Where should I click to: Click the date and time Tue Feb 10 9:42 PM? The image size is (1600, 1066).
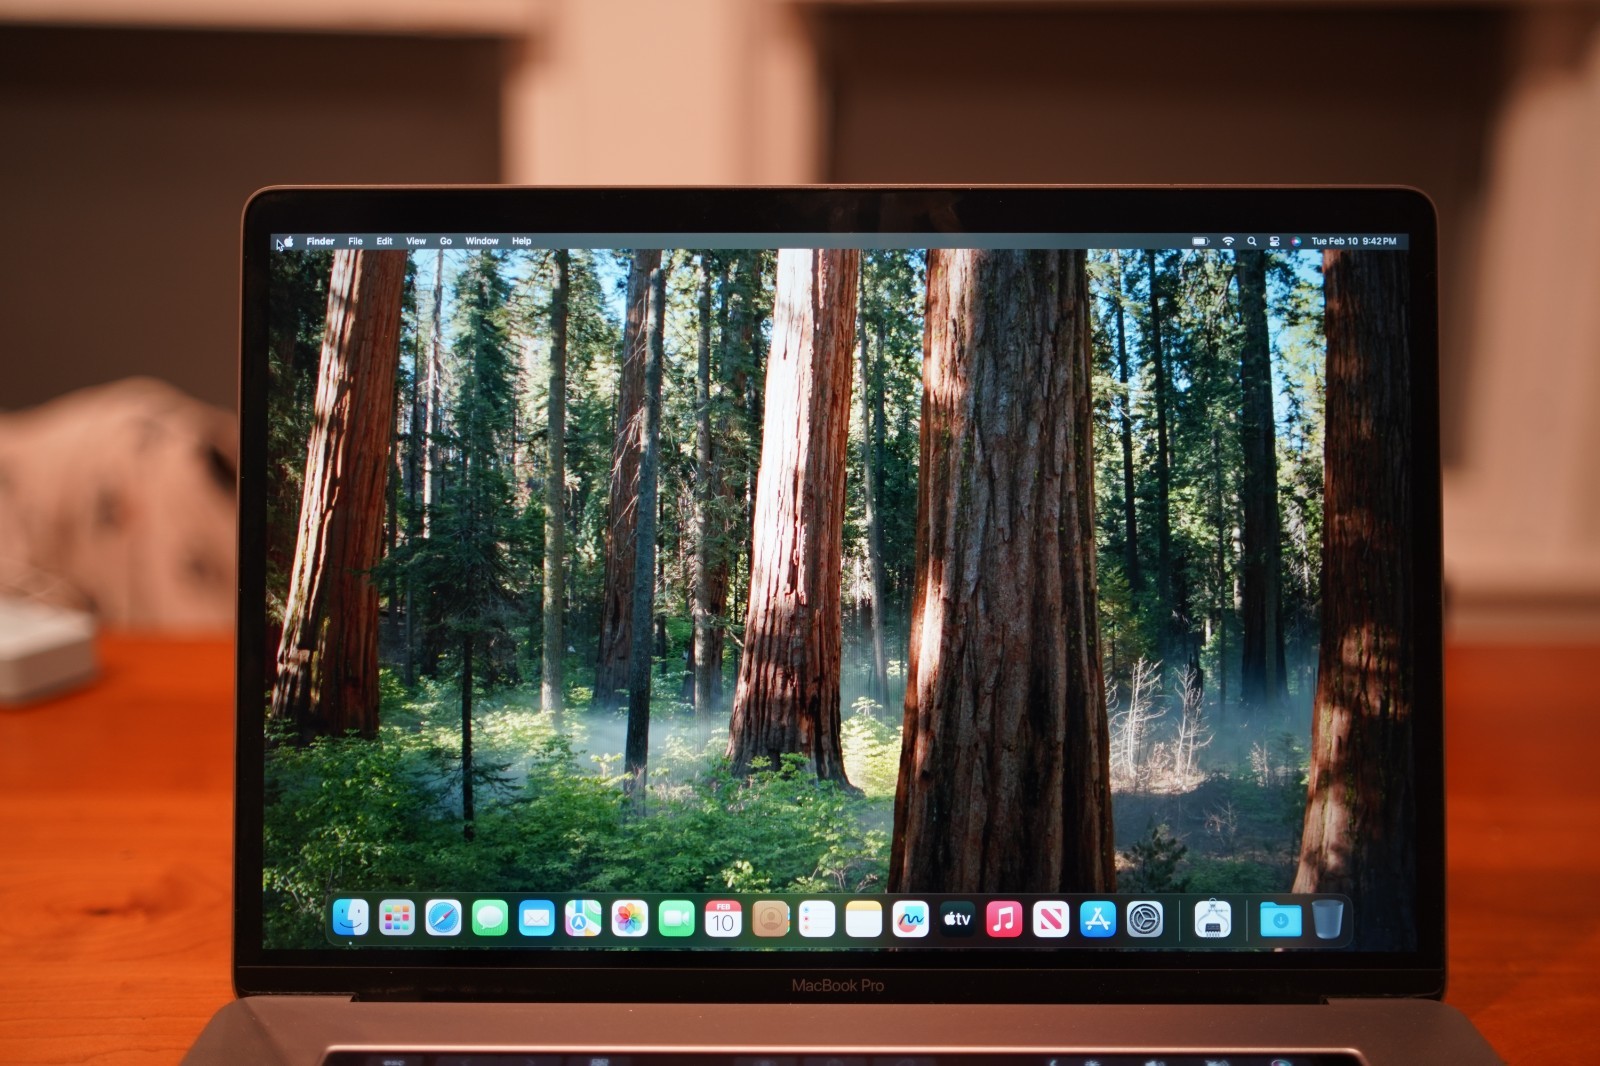coord(1354,241)
